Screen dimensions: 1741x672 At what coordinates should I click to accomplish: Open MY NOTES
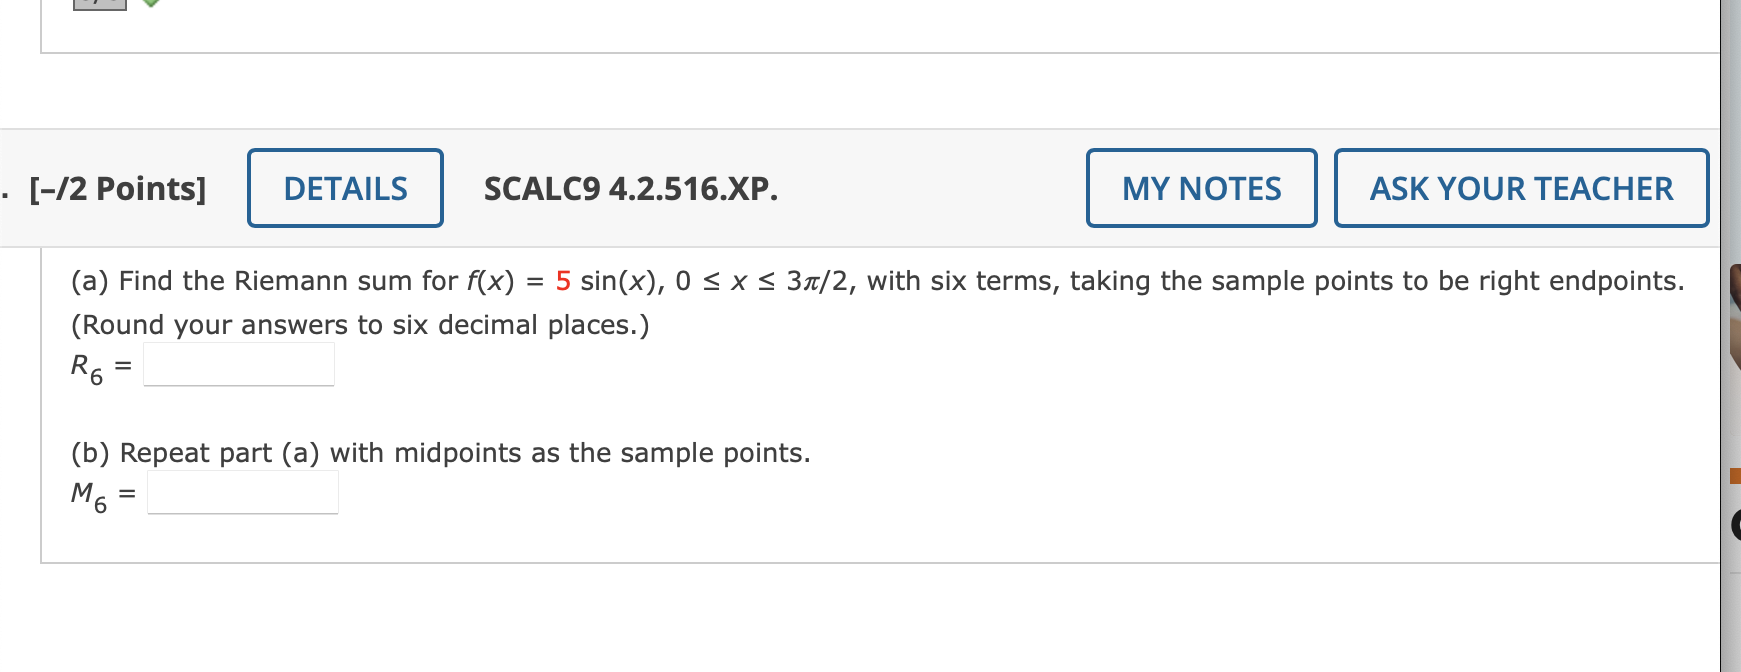point(1201,188)
